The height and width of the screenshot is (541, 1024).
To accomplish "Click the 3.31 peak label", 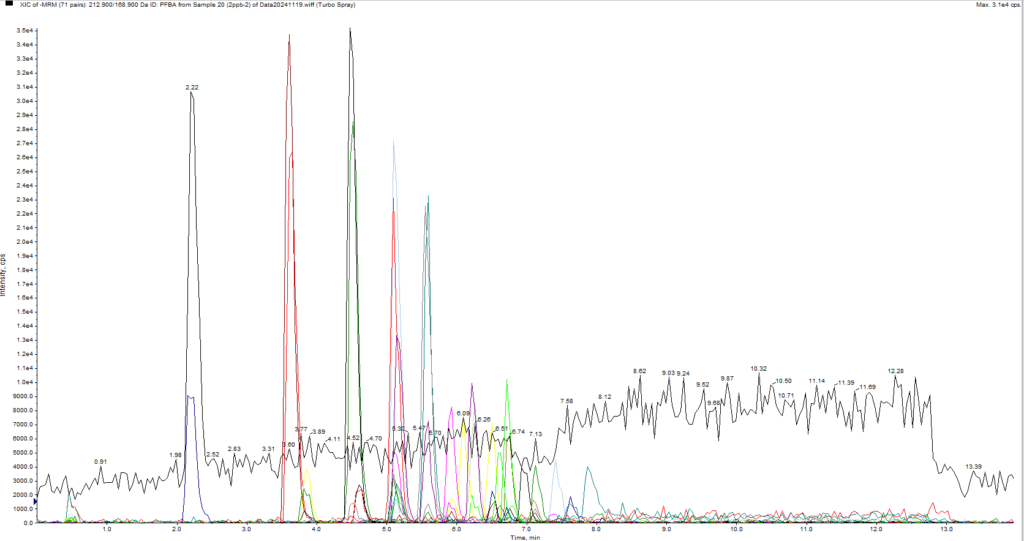I will (268, 449).
